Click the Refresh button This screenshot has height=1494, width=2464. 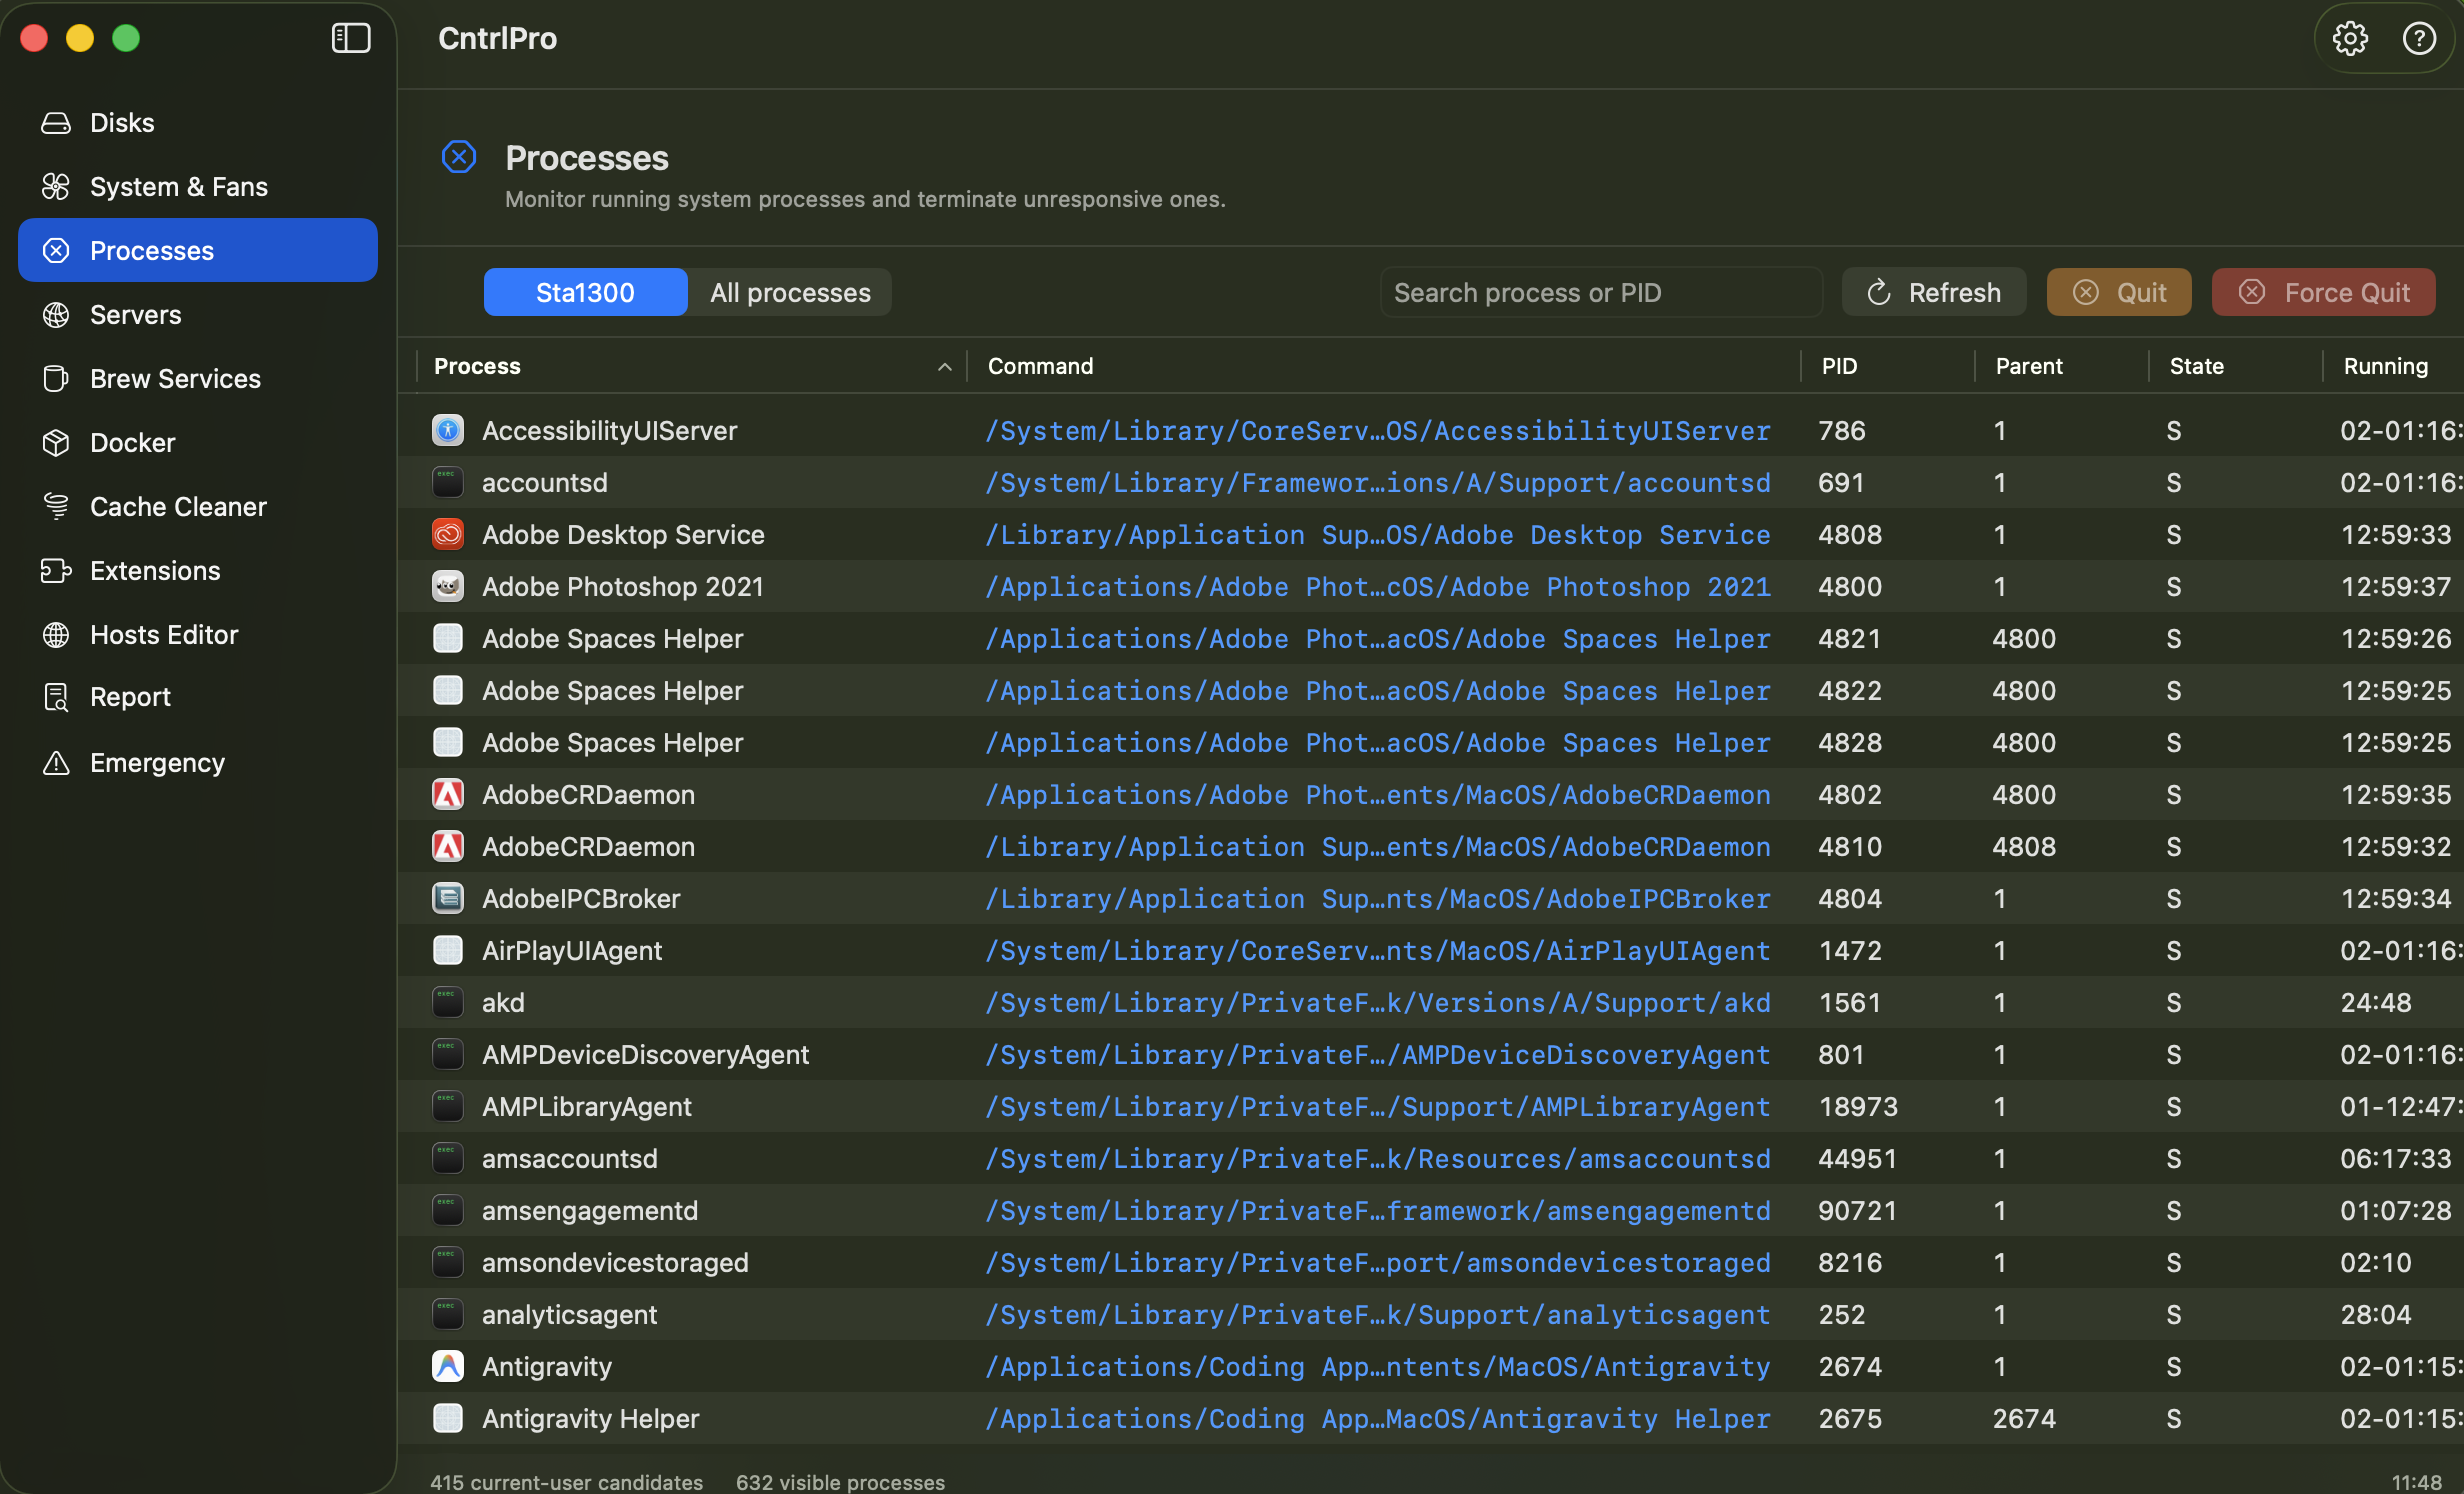(x=1934, y=292)
